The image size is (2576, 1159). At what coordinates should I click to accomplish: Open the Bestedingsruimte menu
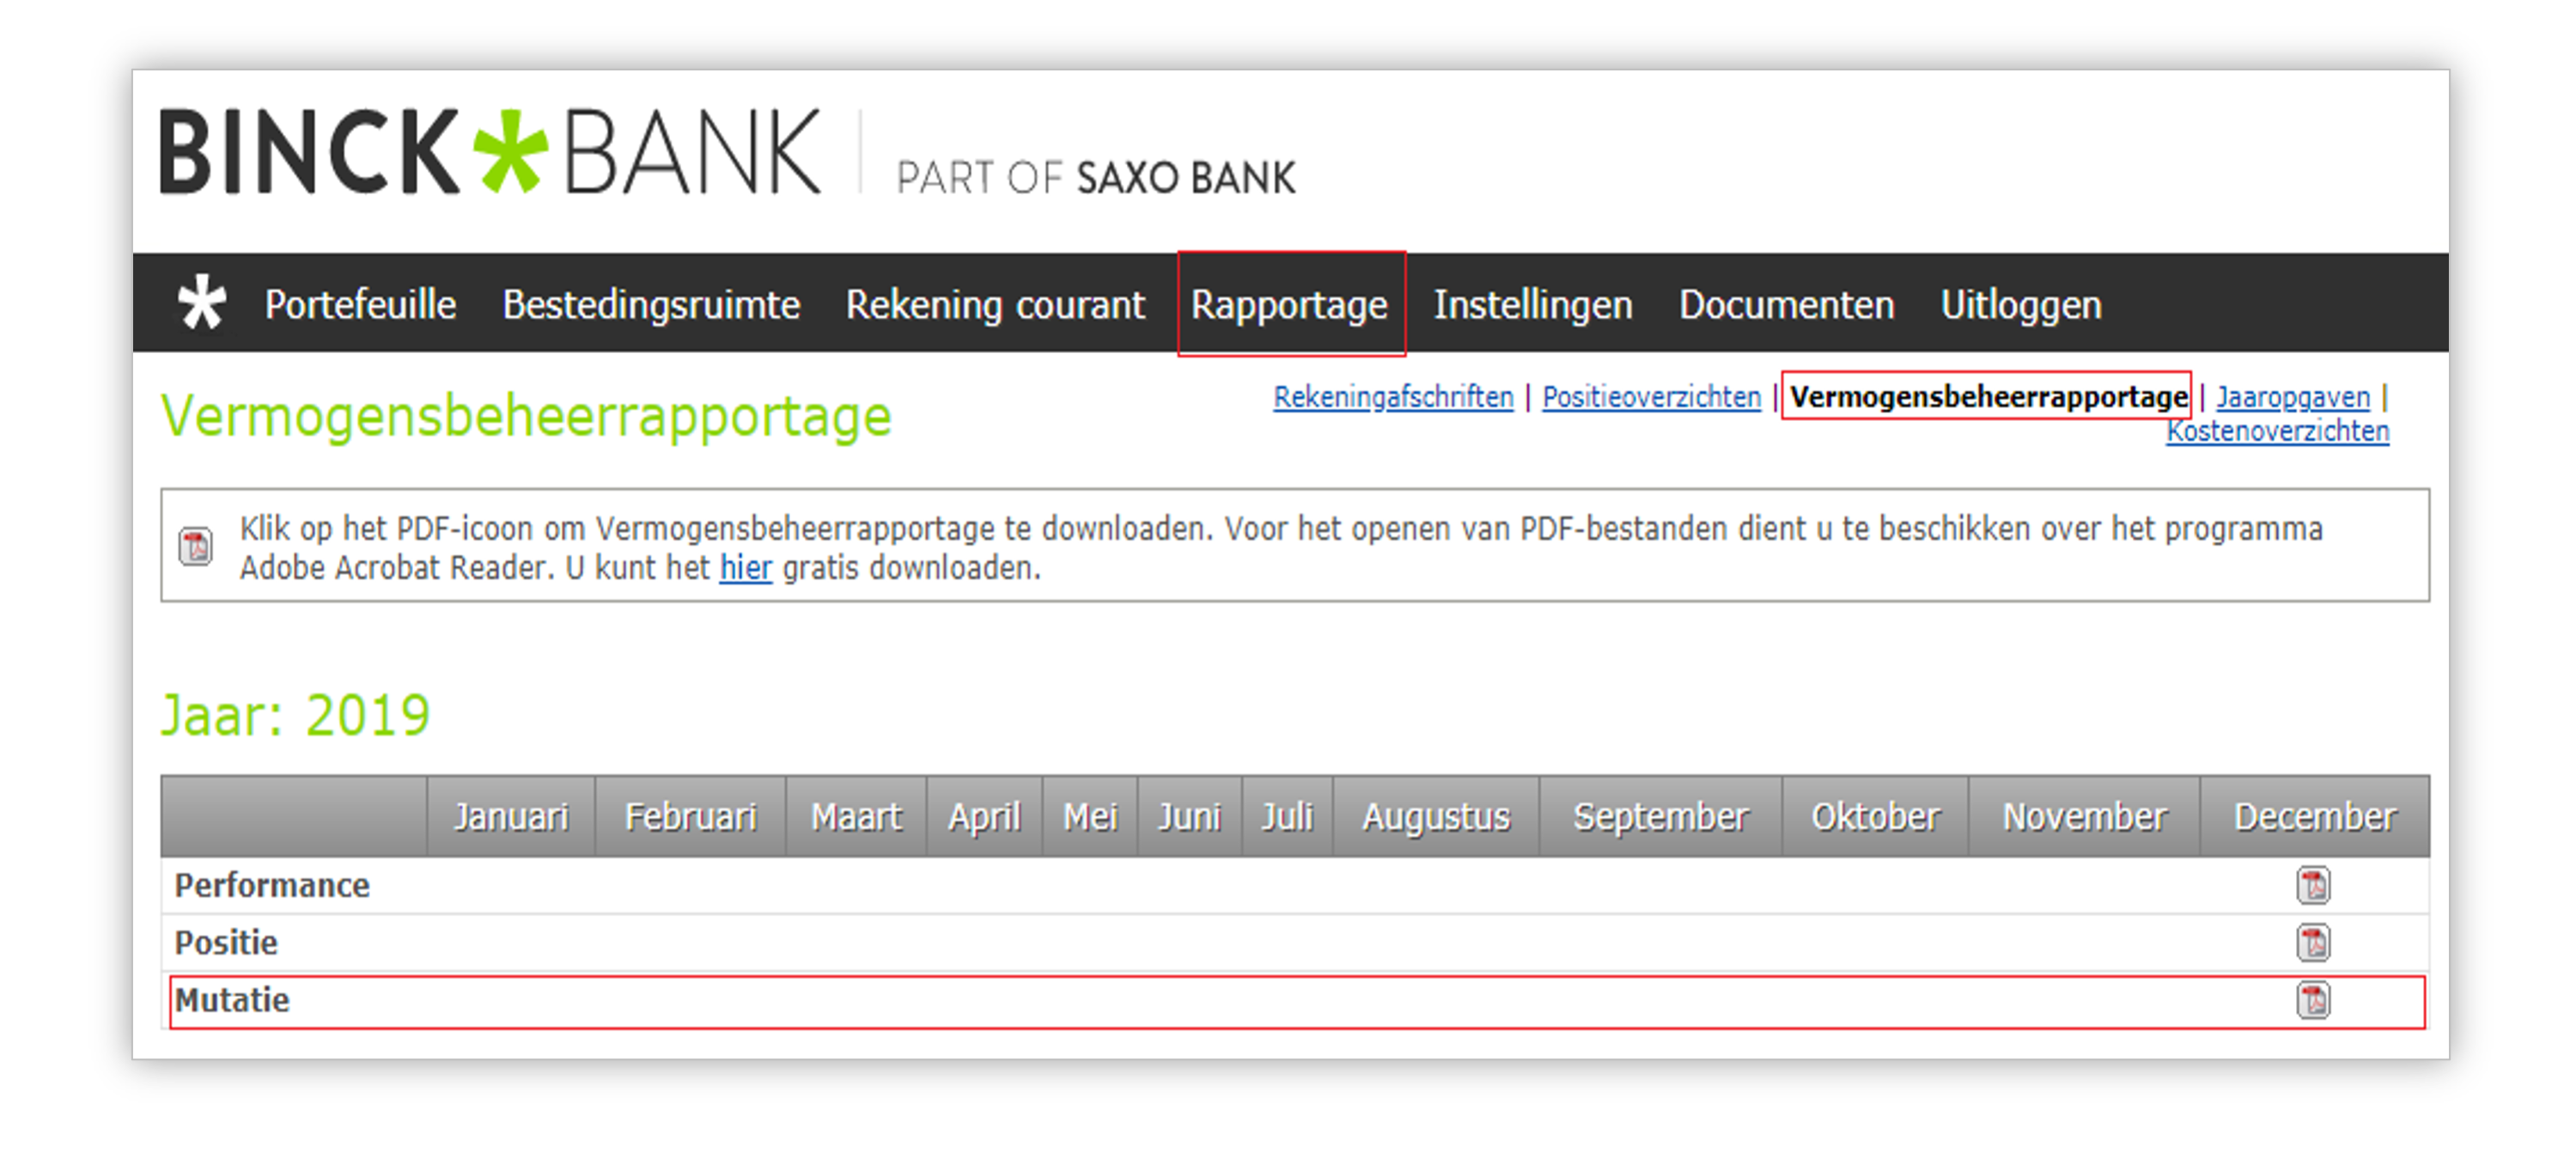[x=651, y=304]
